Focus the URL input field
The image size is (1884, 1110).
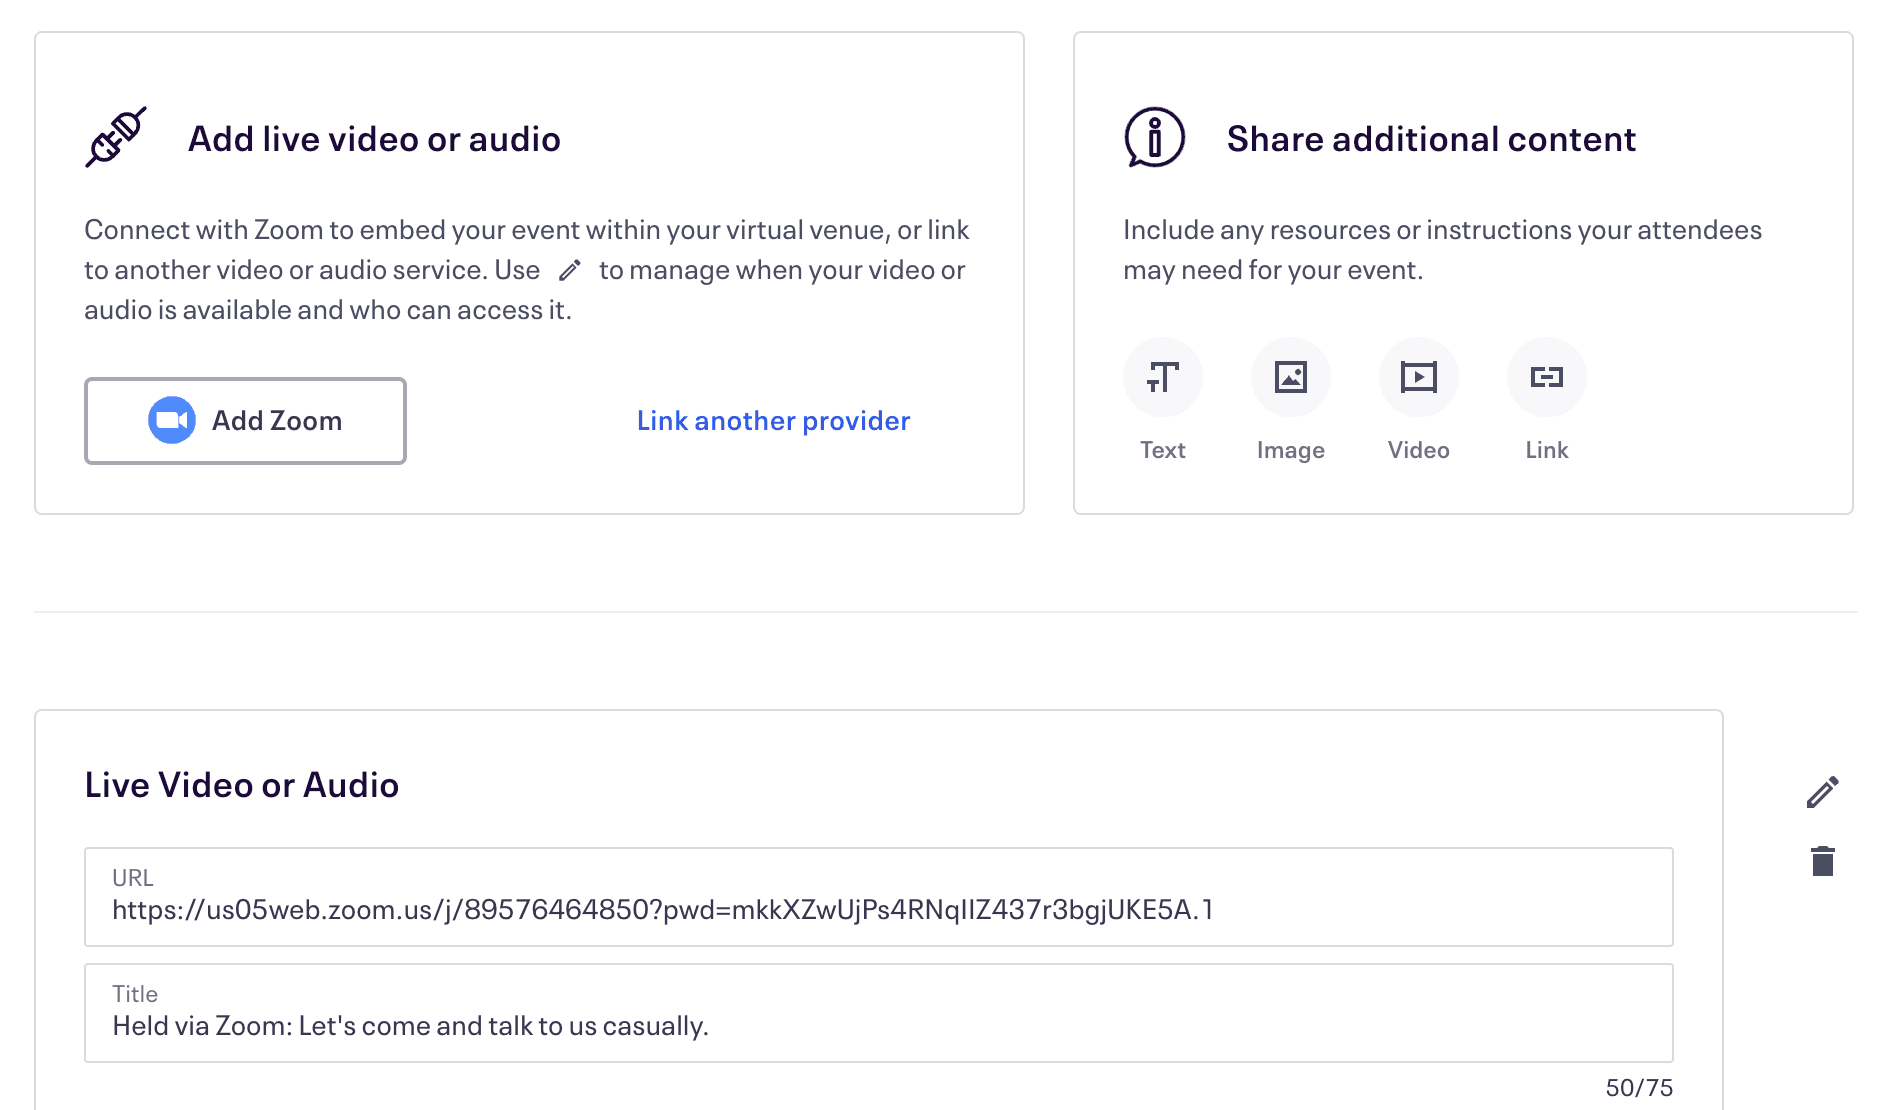pos(878,909)
